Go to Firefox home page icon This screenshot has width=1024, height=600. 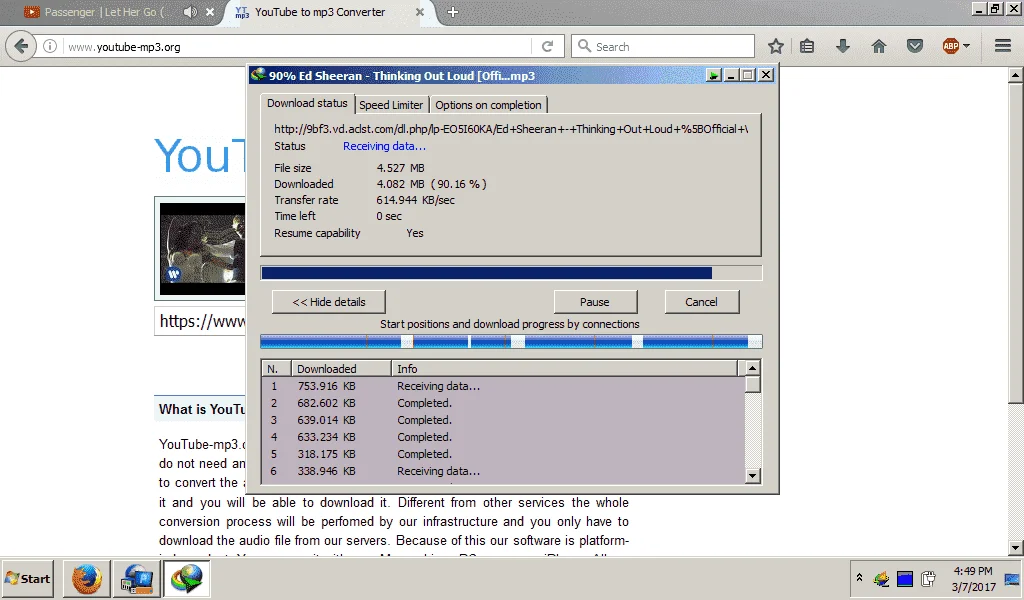[879, 46]
